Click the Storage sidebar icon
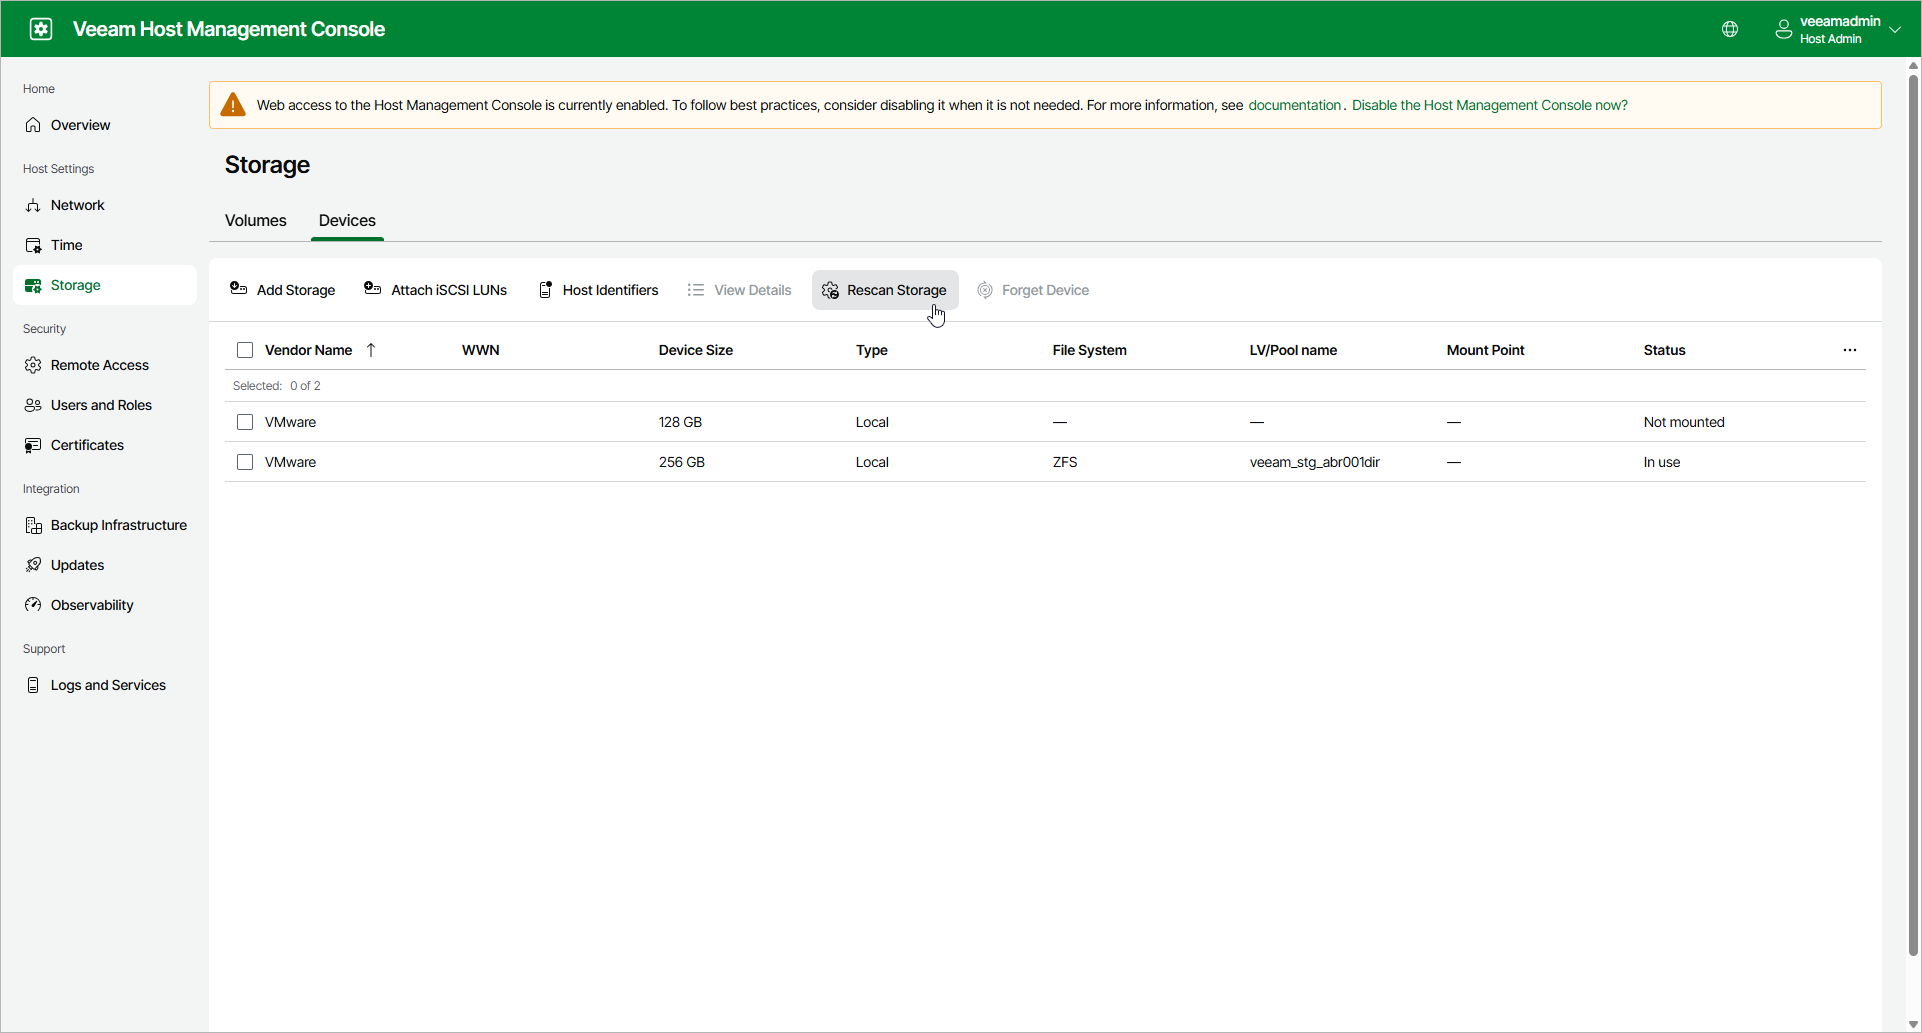Image resolution: width=1922 pixels, height=1033 pixels. pyautogui.click(x=33, y=285)
